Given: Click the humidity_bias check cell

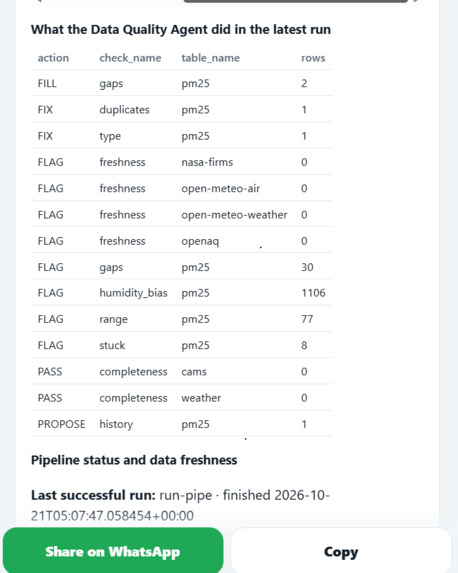Looking at the screenshot, I should [x=133, y=293].
